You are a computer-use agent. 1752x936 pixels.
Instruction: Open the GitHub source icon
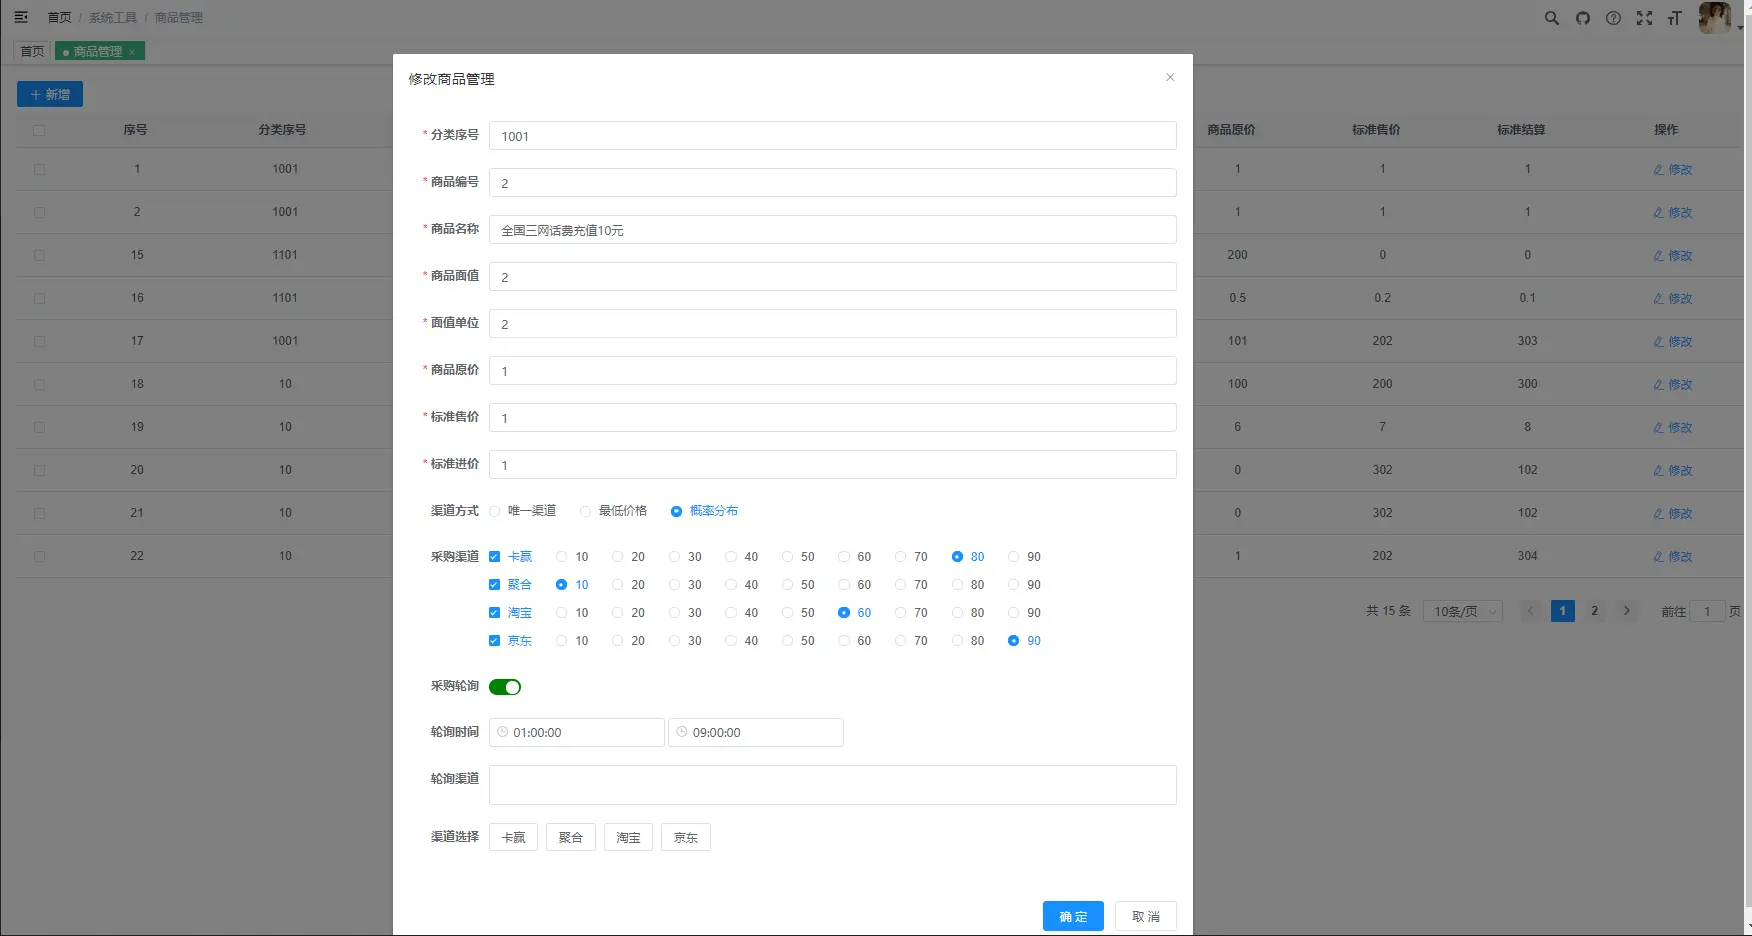(x=1583, y=18)
